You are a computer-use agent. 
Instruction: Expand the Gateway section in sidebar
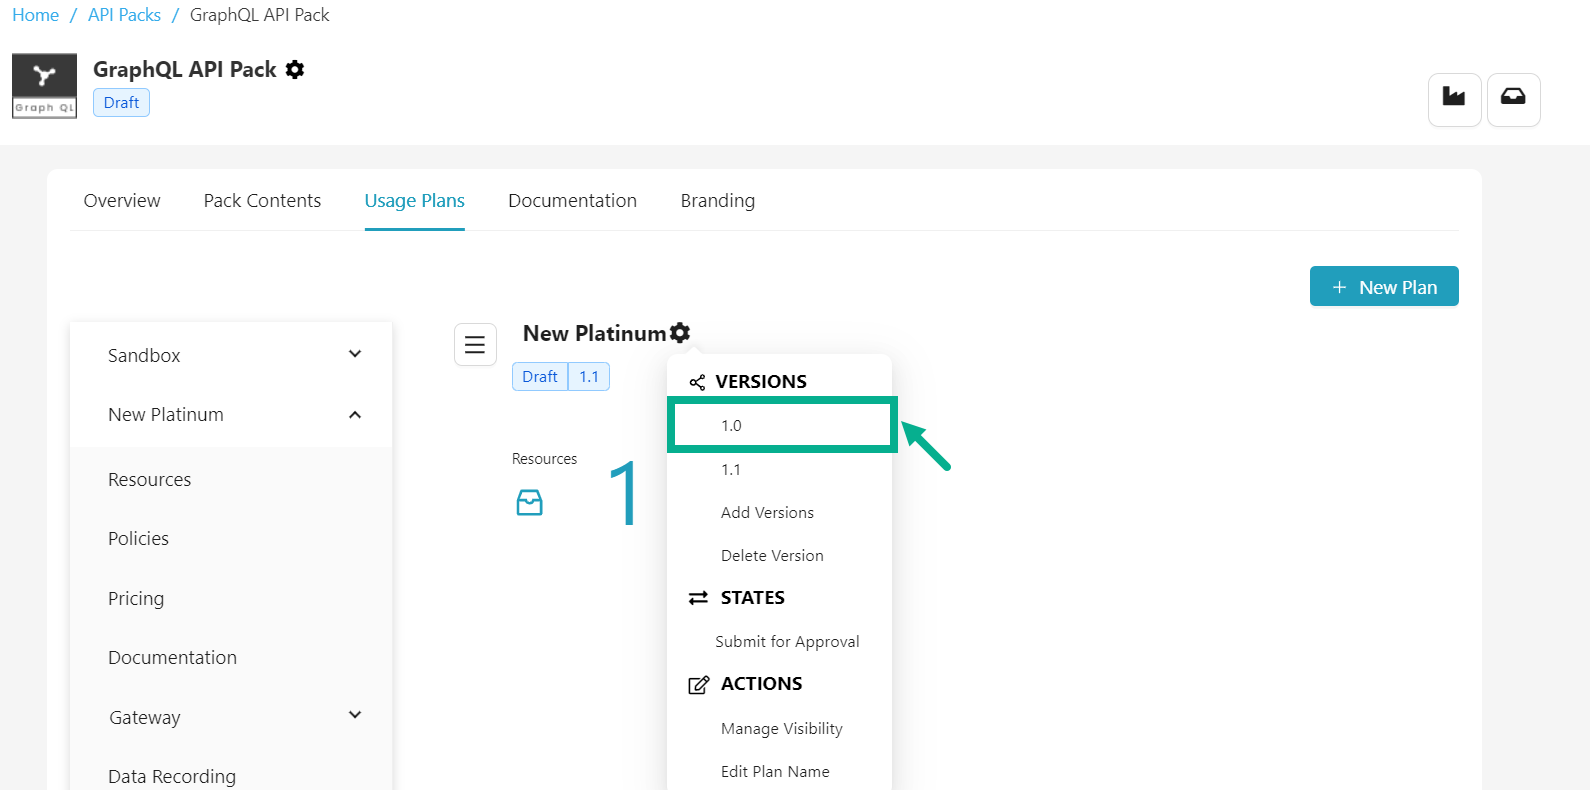355,716
